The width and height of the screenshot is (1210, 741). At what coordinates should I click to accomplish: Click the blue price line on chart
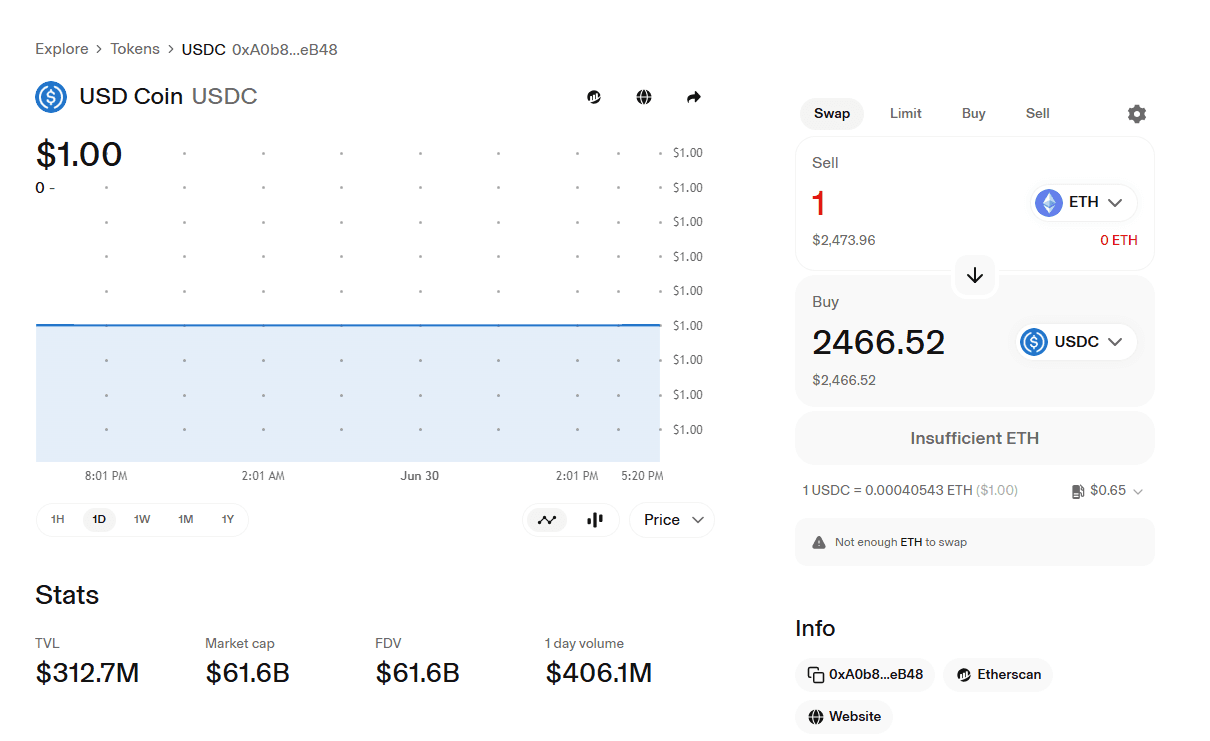(x=348, y=325)
